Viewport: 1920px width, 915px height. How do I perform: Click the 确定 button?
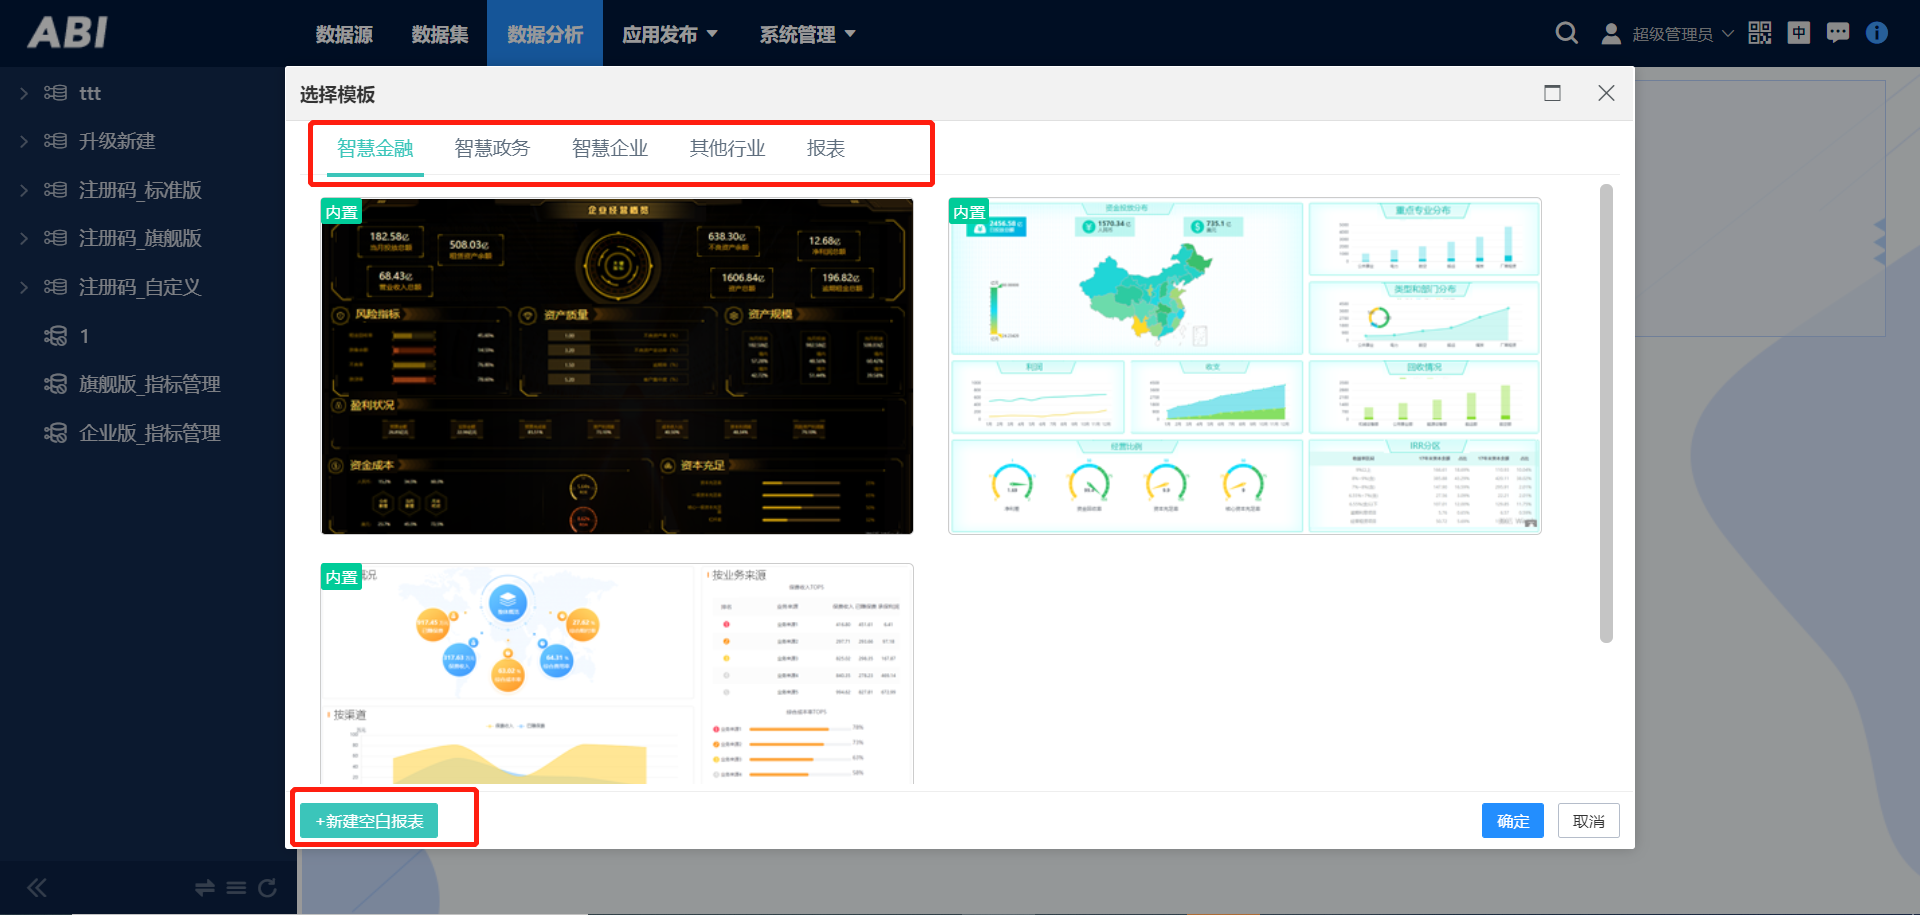(1512, 821)
